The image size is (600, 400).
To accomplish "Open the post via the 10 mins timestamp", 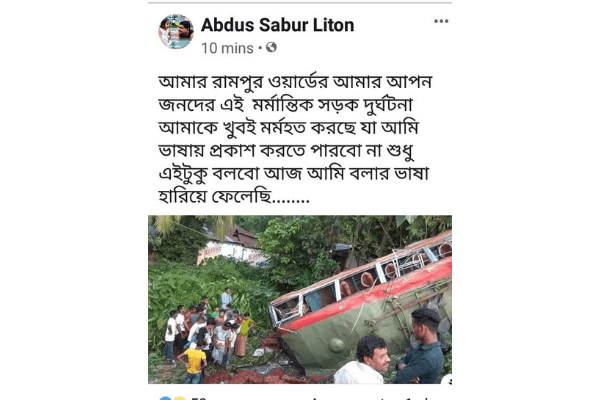I will (227, 48).
